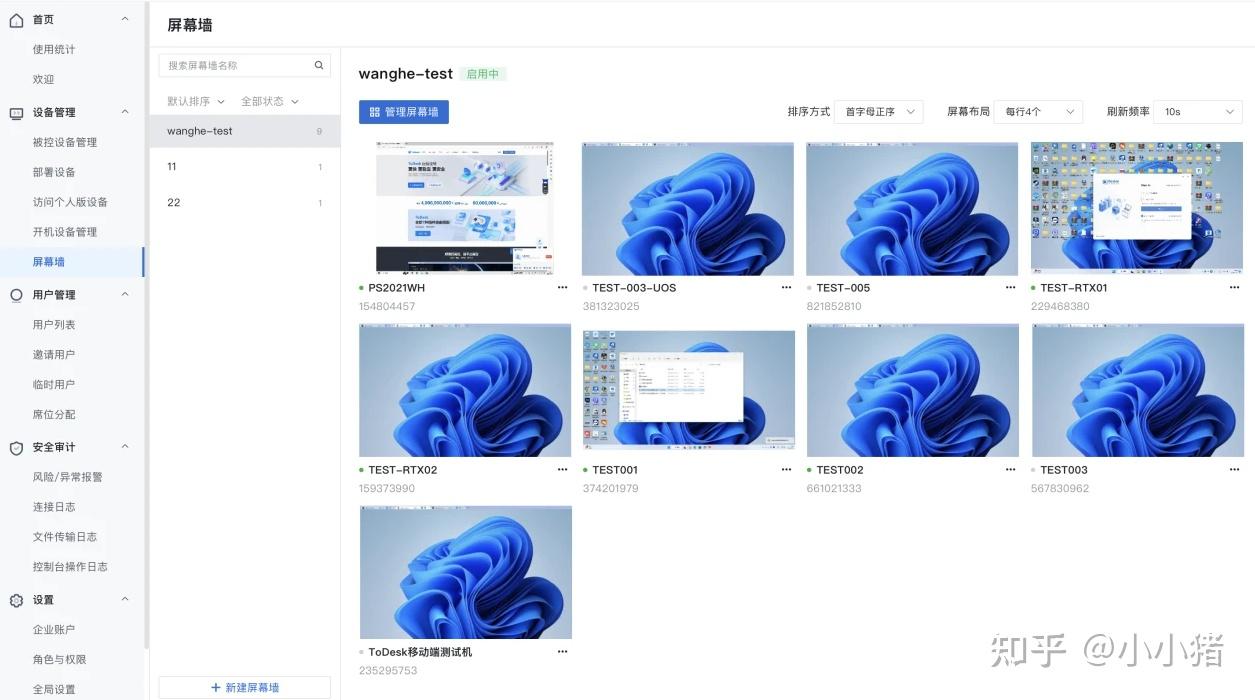Screen dimensions: 1255x700
Task: Open the TEST001 screen thumbnail
Action: point(689,390)
